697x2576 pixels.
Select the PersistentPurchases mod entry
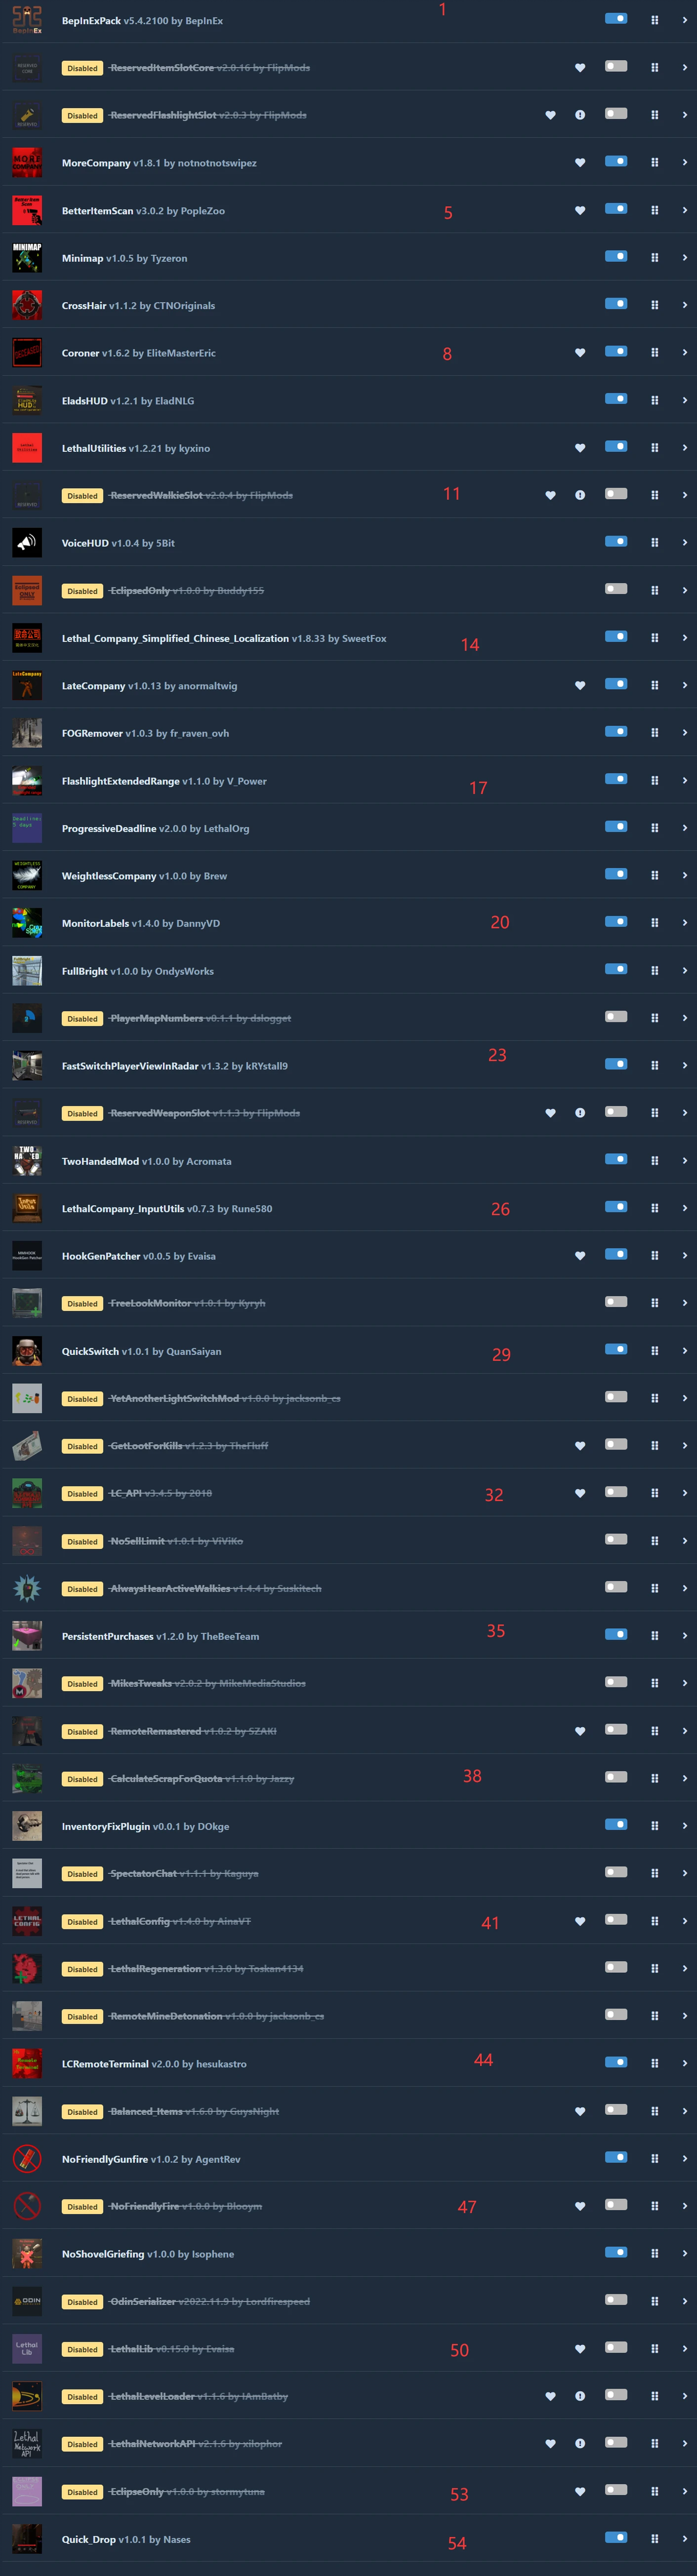348,1636
